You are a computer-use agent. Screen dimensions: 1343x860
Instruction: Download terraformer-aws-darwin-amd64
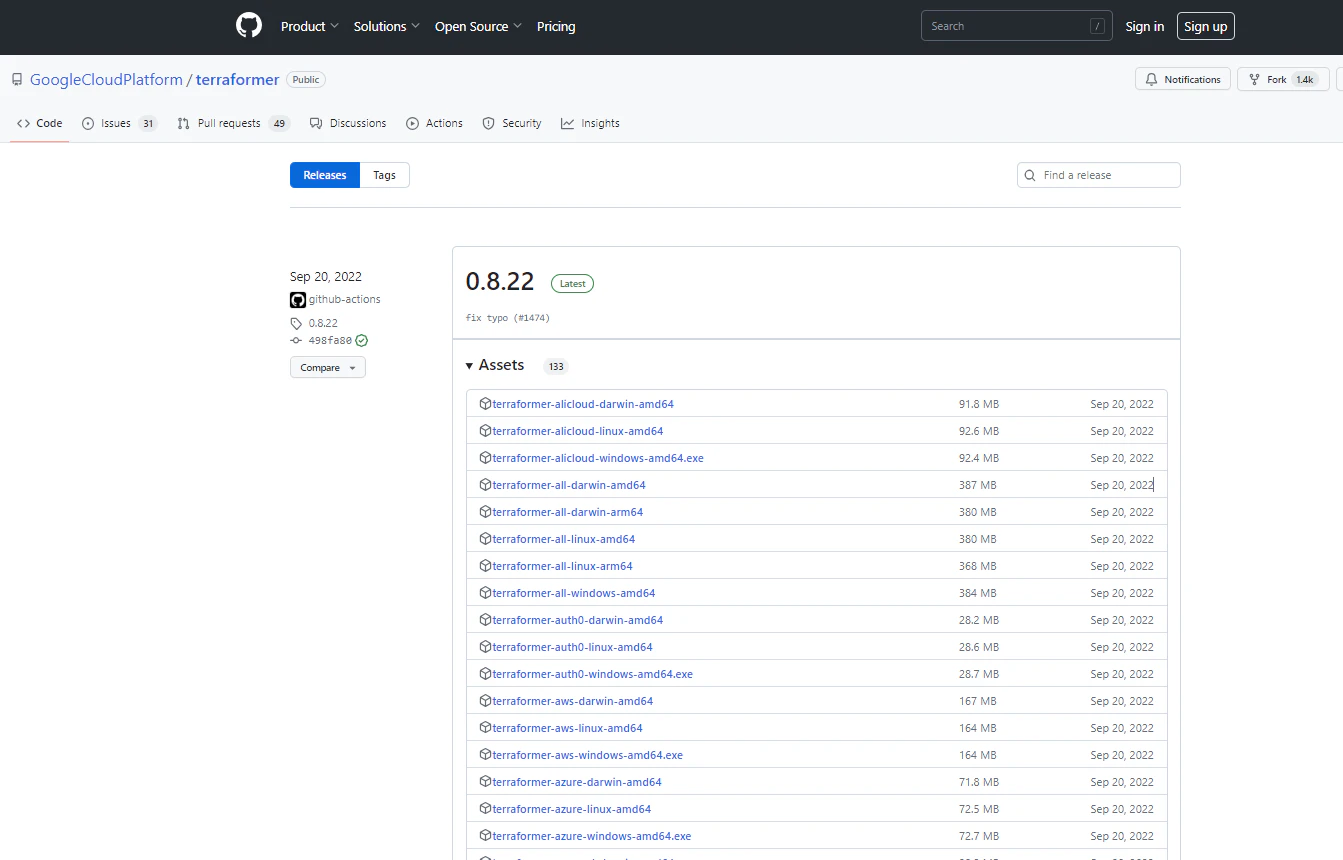click(x=573, y=701)
